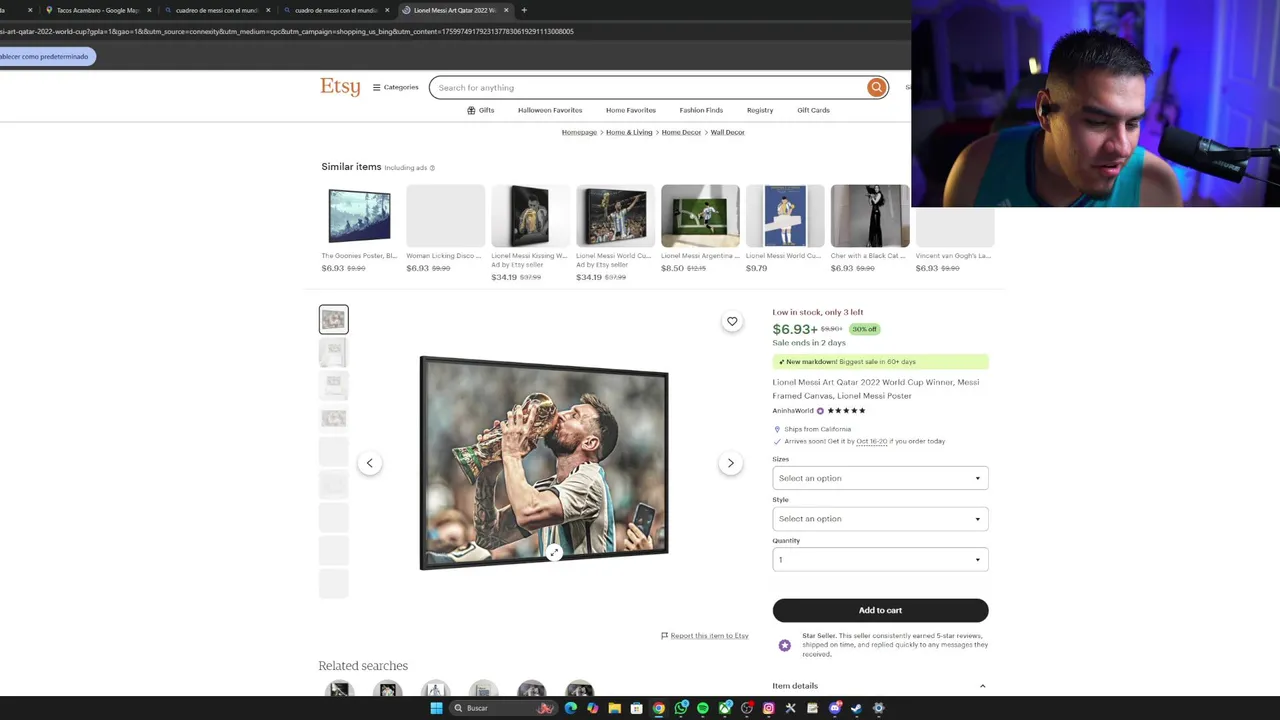Open Halloween Favorites navigation link
This screenshot has height=720, width=1280.
click(550, 110)
